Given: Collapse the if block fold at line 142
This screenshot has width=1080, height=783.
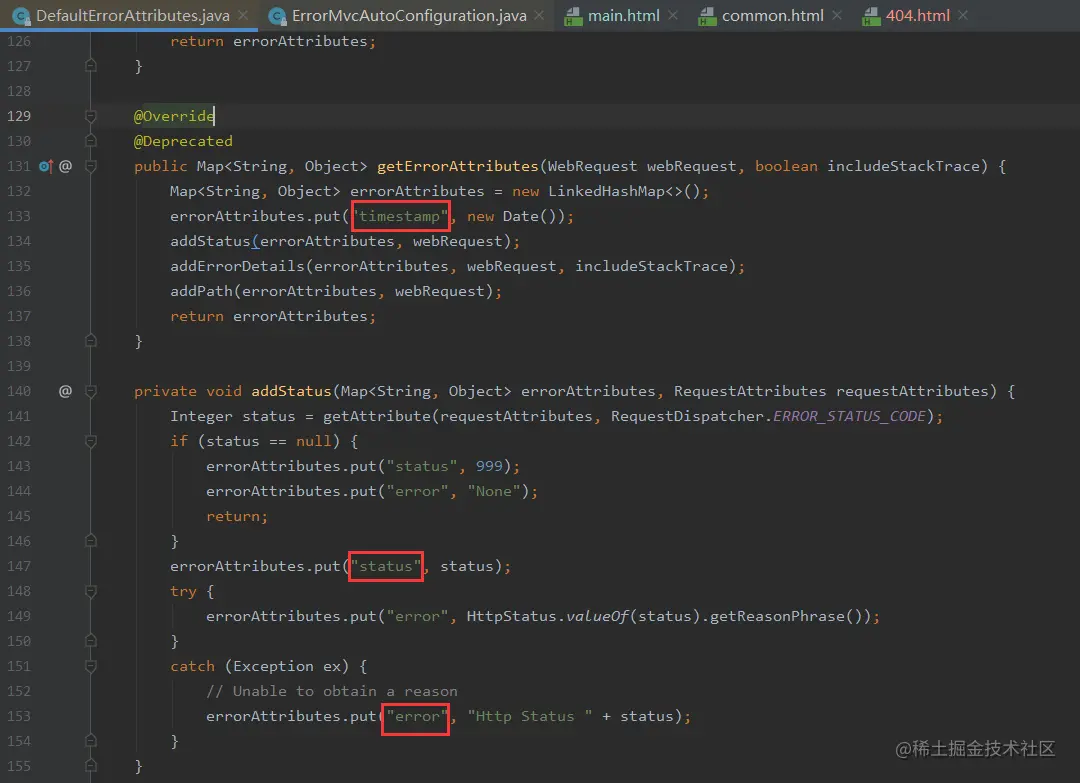Looking at the screenshot, I should click(90, 441).
